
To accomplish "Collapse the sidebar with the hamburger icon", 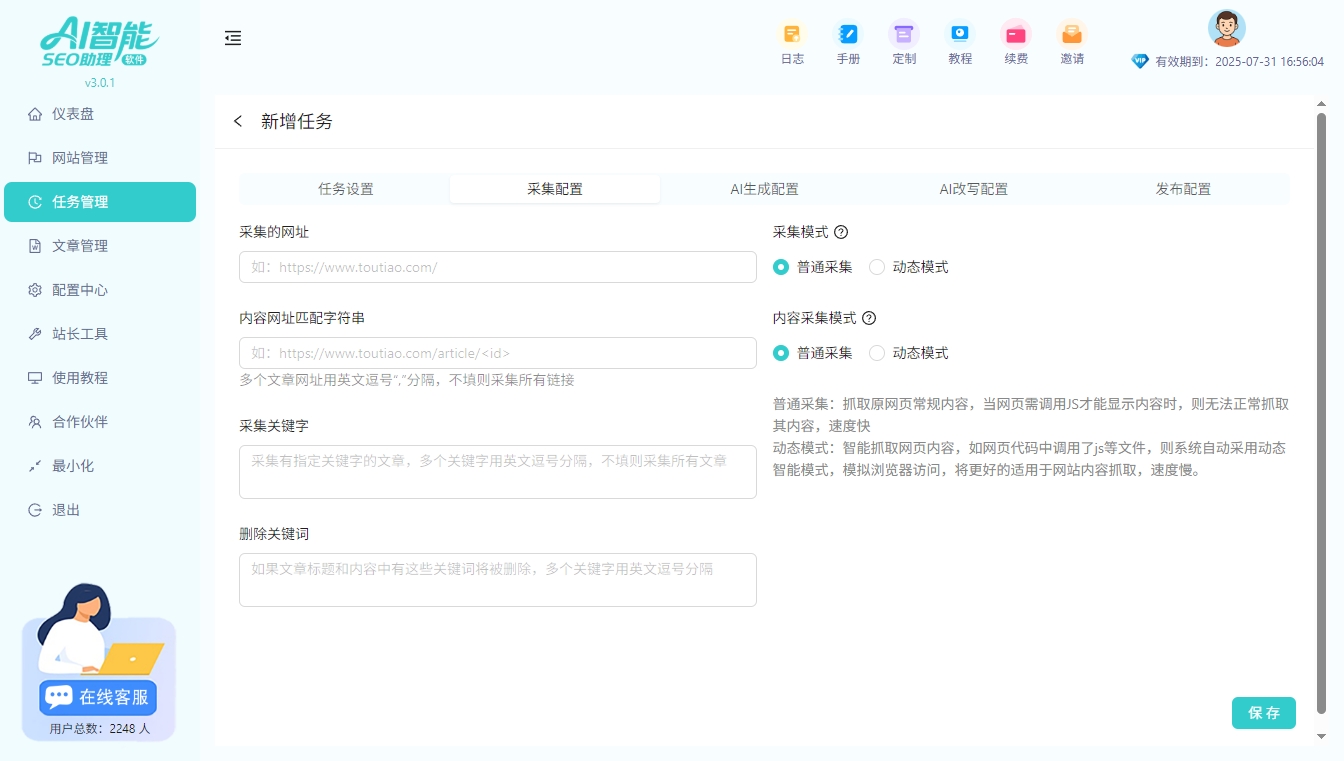I will 233,38.
